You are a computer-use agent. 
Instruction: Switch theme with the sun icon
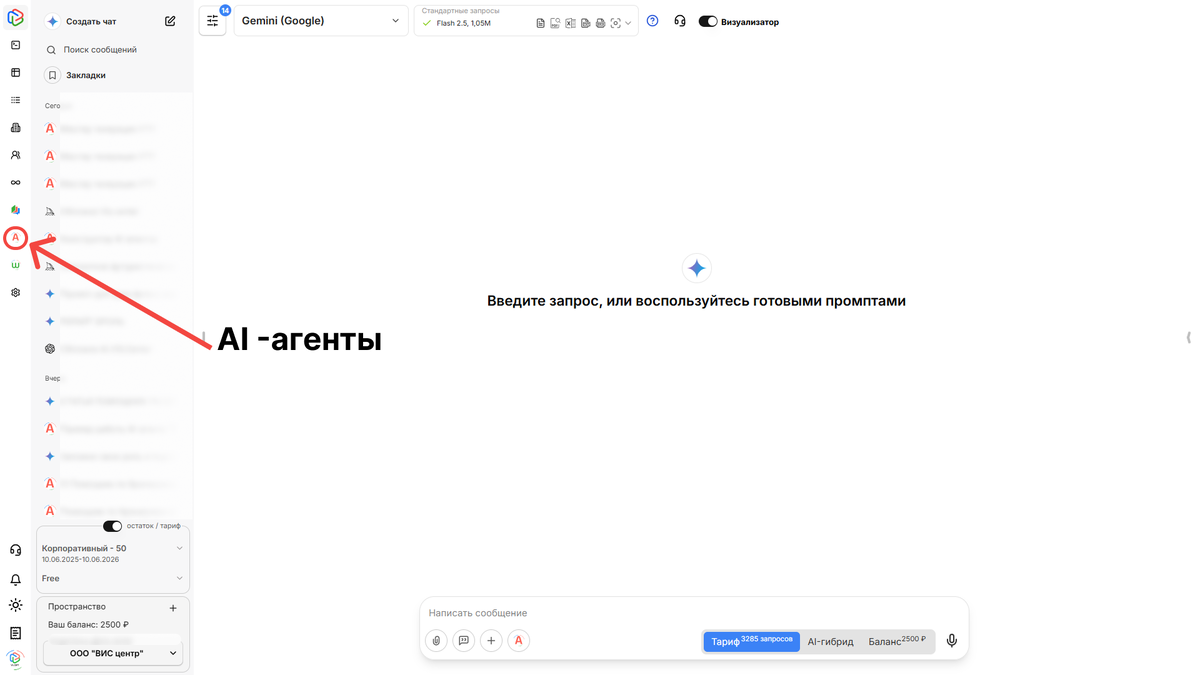pyautogui.click(x=15, y=605)
